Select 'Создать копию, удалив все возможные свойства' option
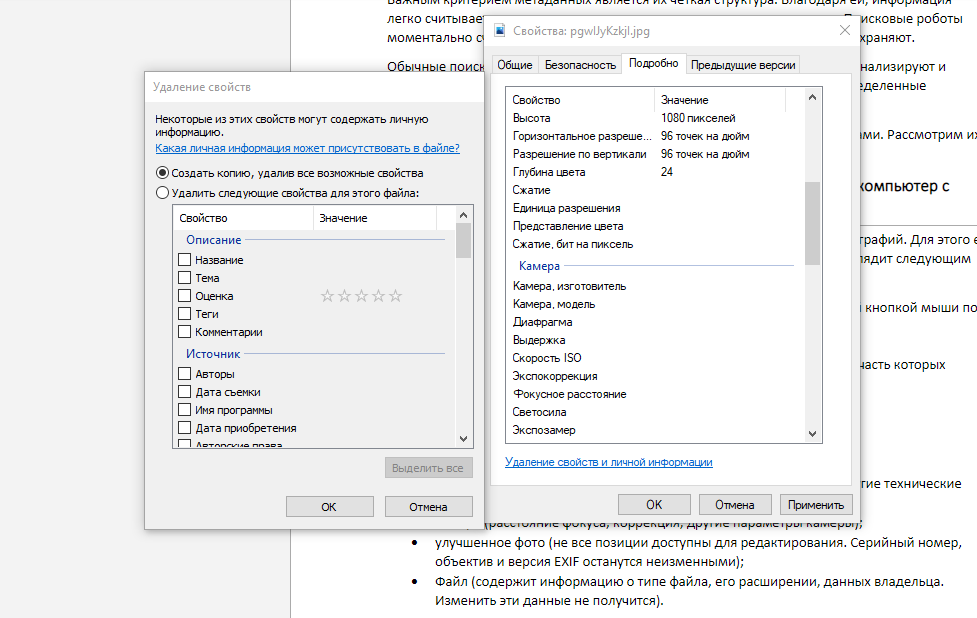The width and height of the screenshot is (977, 618). click(163, 173)
